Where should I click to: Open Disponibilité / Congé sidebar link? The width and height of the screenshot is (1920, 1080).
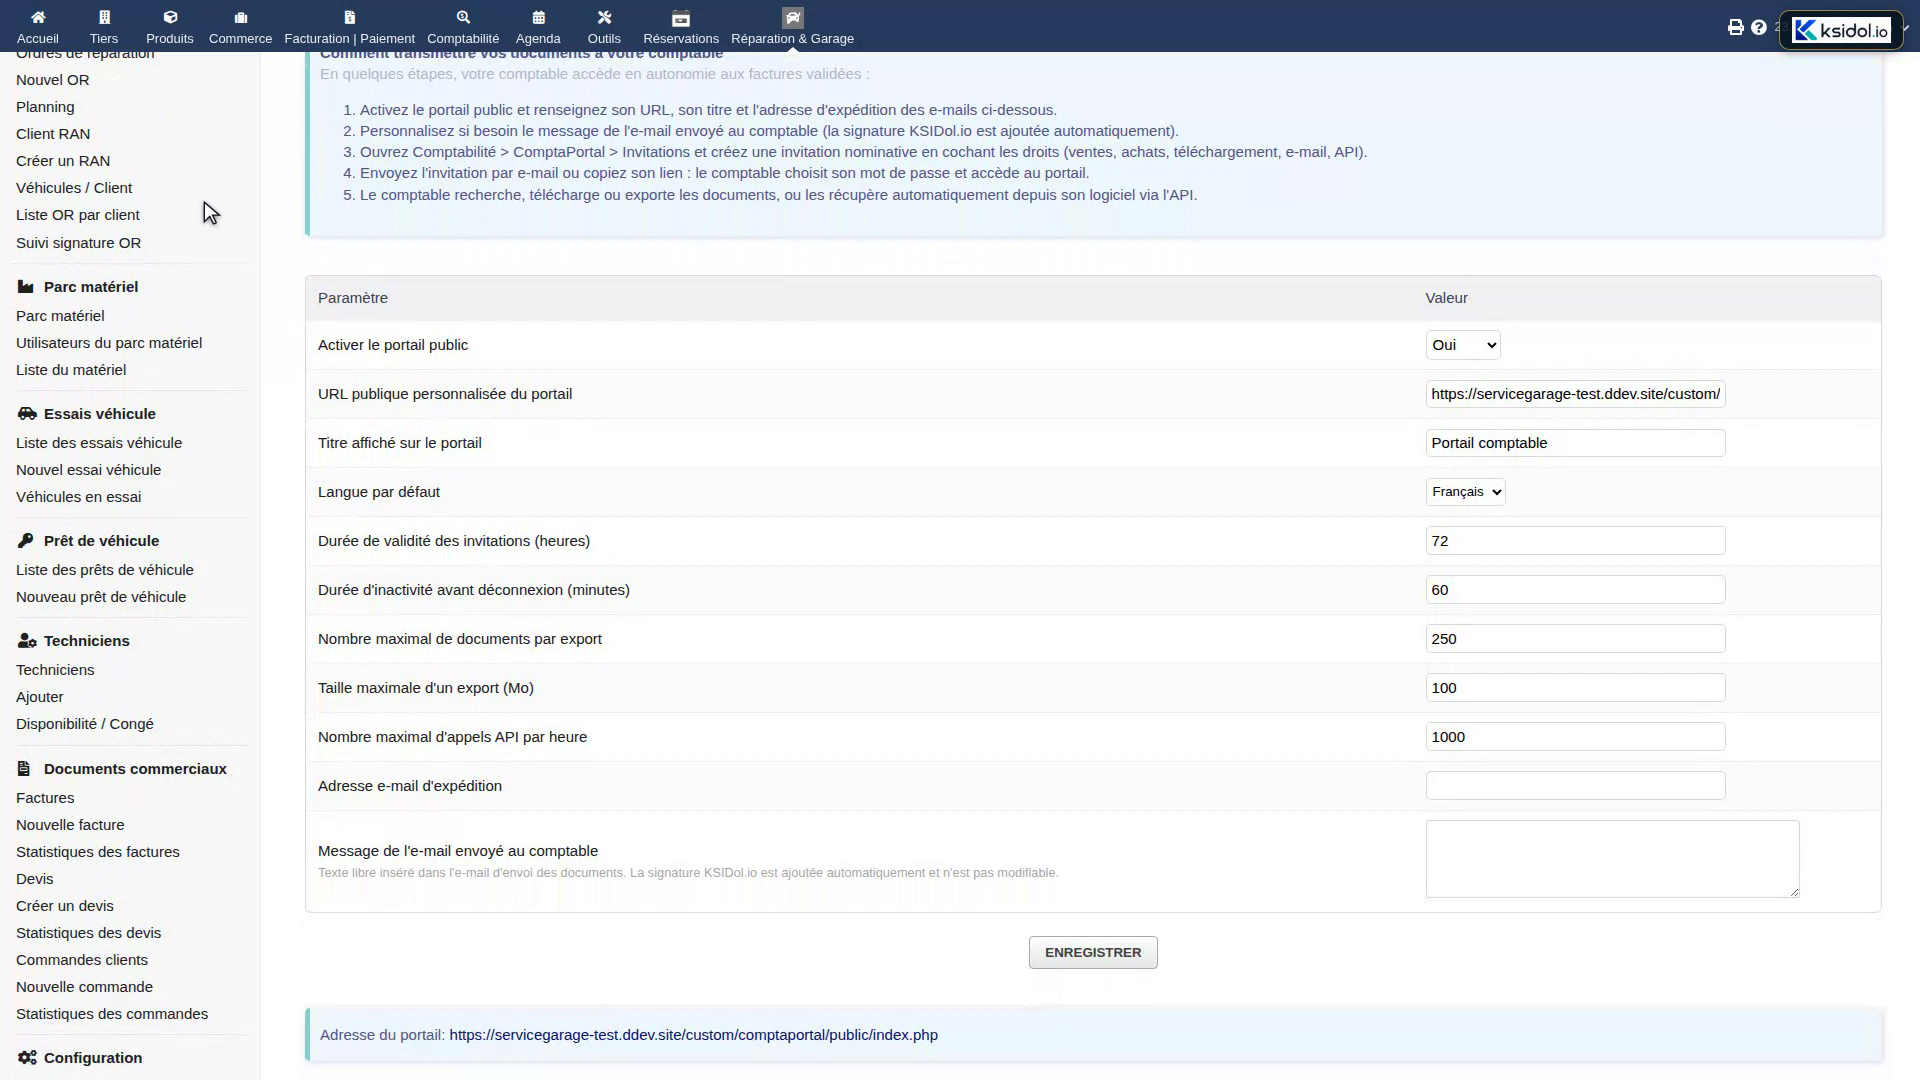(x=85, y=724)
